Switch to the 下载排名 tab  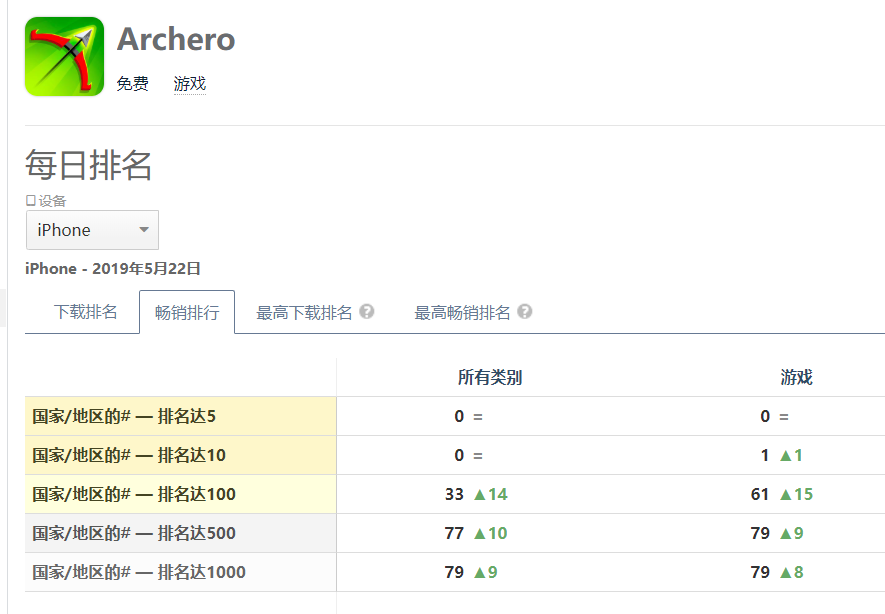[x=86, y=312]
